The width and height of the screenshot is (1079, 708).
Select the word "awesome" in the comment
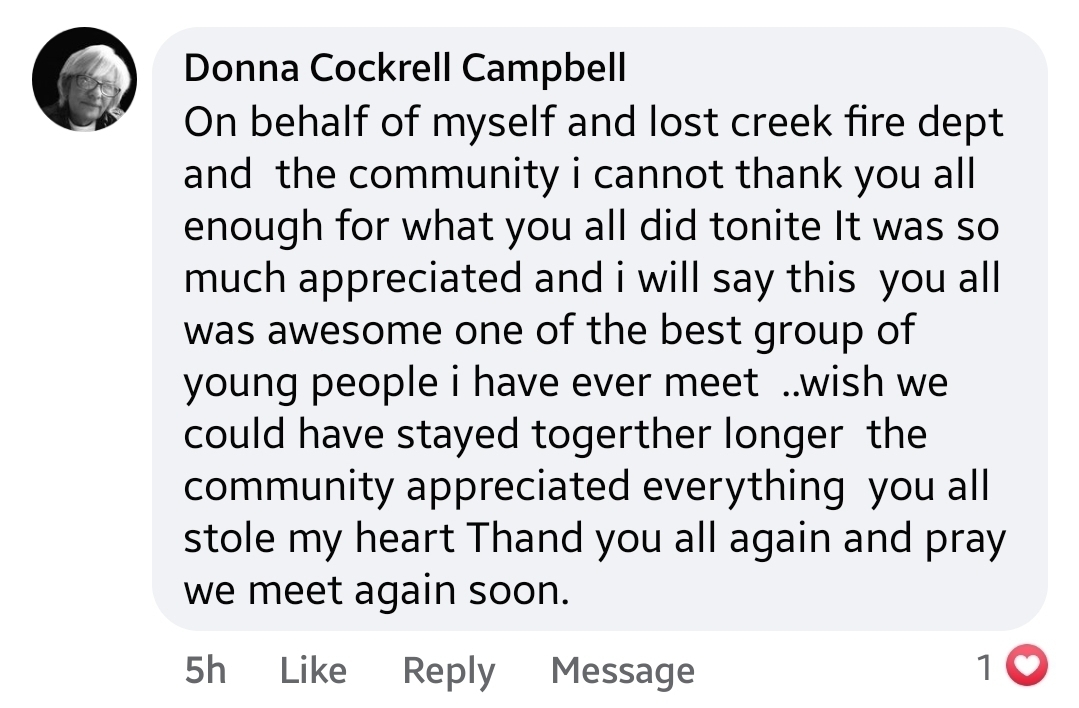[x=357, y=330]
